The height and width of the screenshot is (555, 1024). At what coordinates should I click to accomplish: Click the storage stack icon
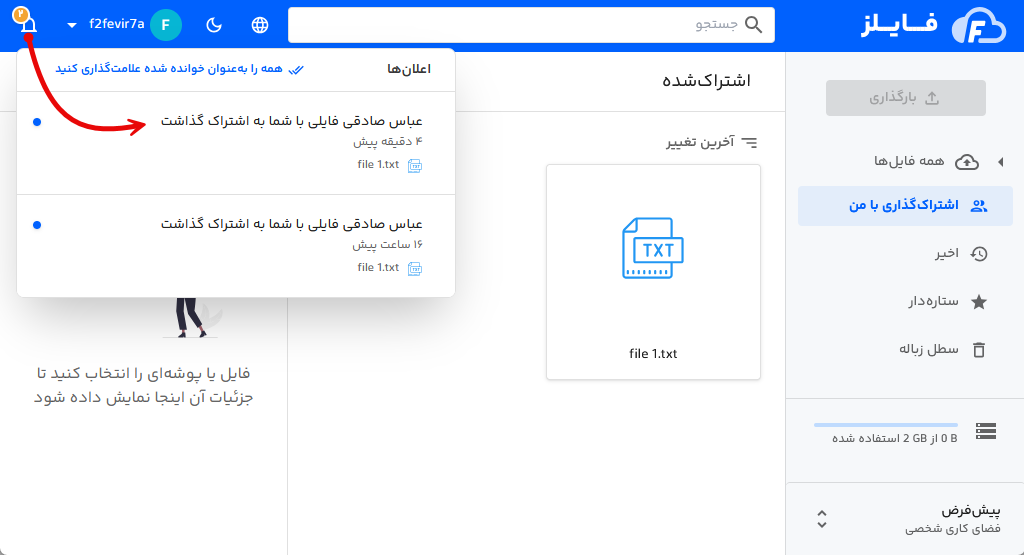click(x=985, y=431)
